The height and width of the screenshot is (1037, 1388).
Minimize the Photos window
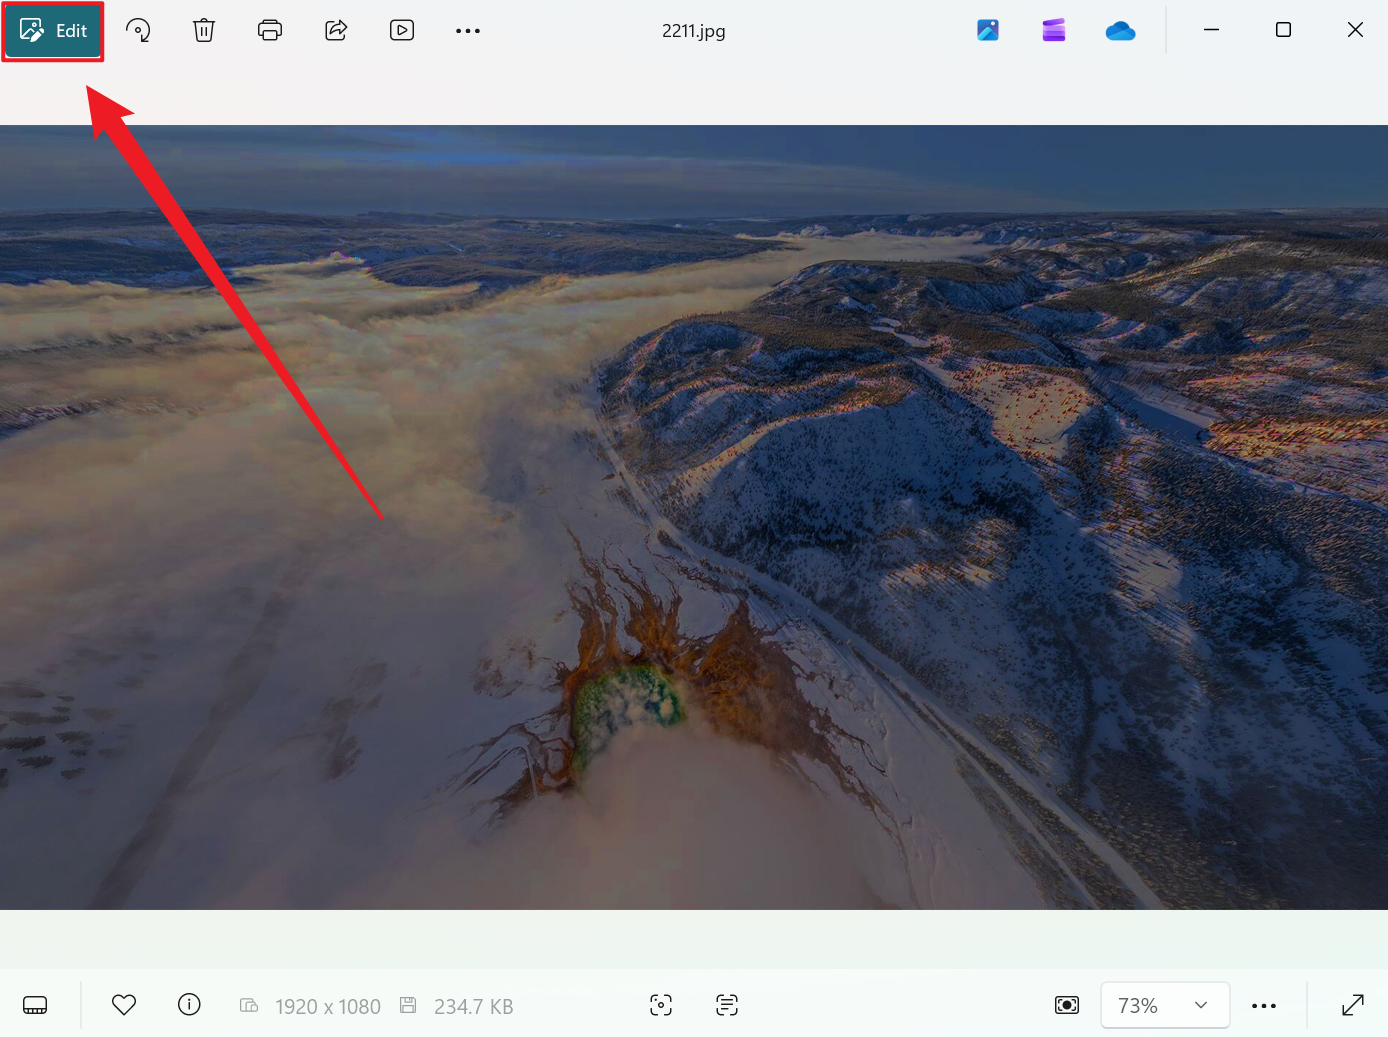[1211, 30]
